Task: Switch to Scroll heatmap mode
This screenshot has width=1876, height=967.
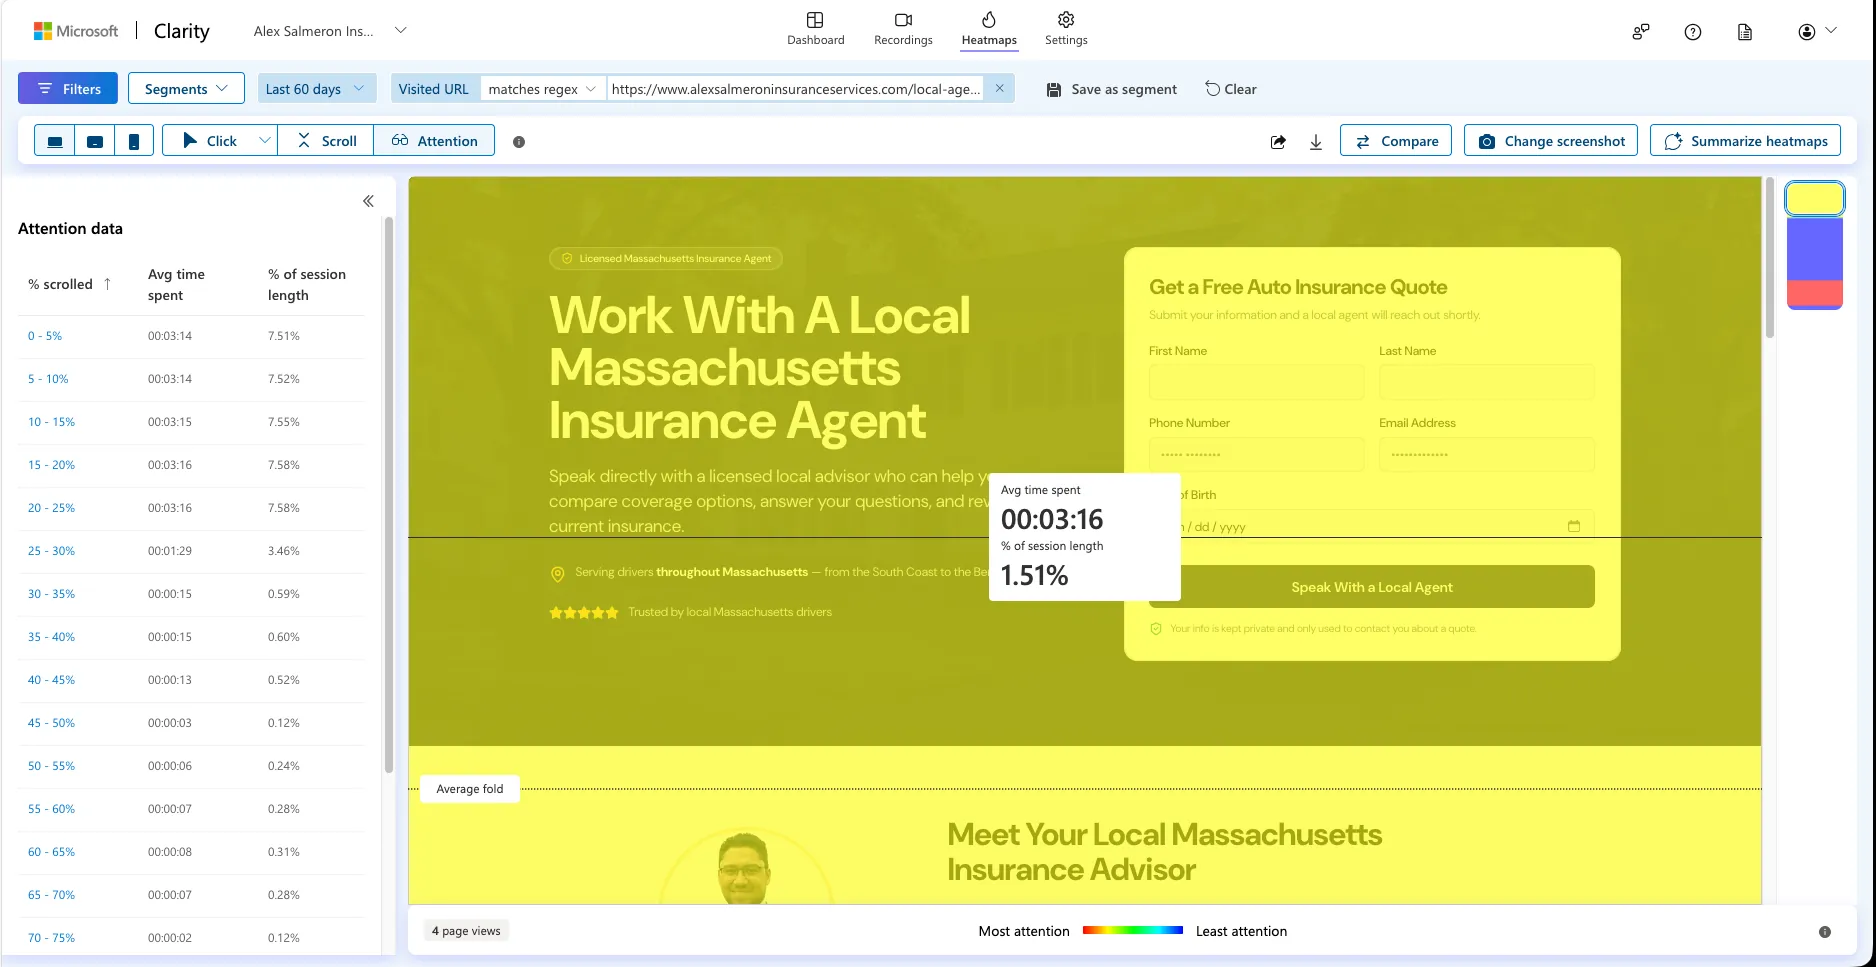Action: point(326,141)
